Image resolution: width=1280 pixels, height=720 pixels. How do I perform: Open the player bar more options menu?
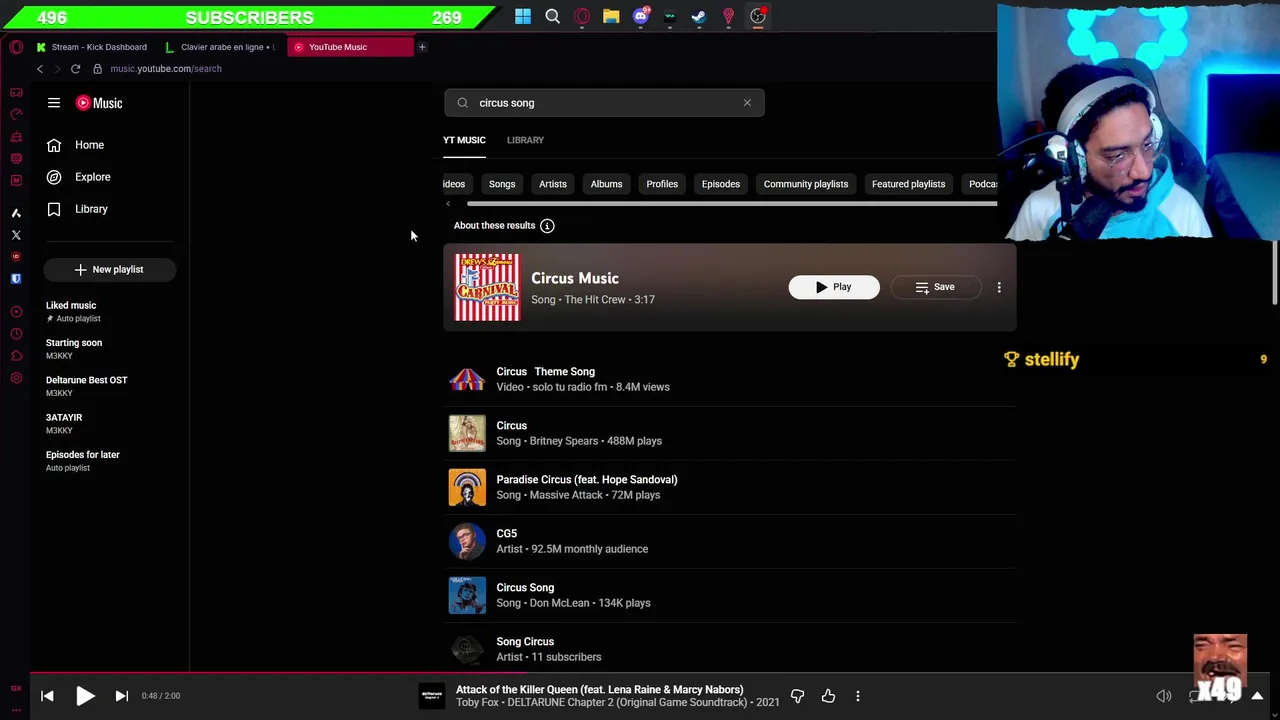point(857,696)
